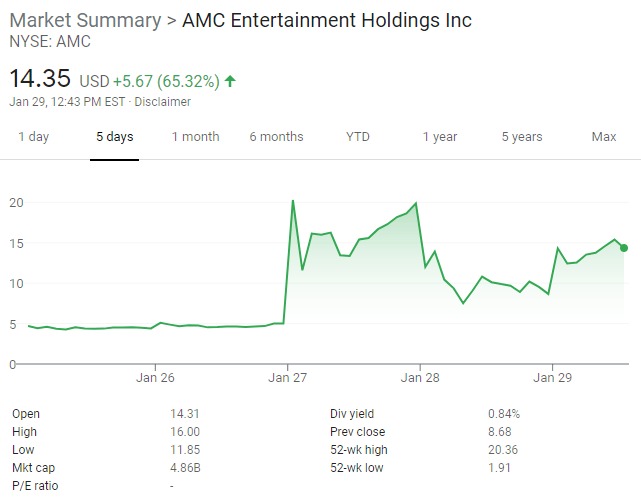Switch to 1 month range

click(195, 137)
